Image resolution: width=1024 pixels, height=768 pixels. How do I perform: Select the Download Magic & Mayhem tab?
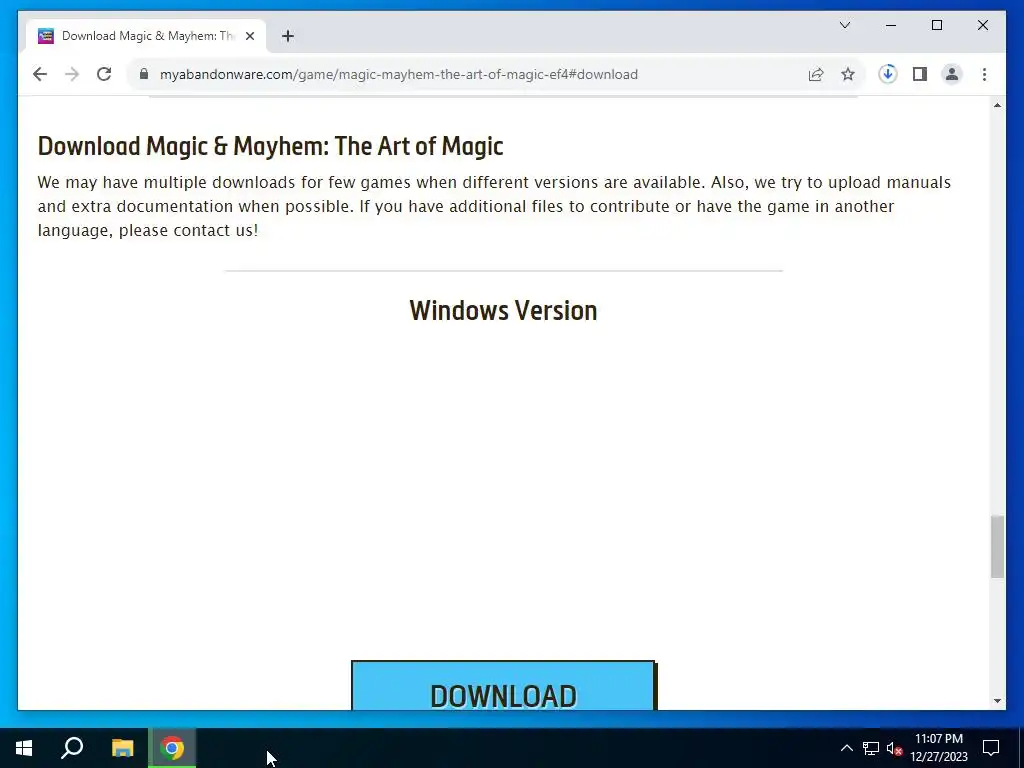click(x=146, y=36)
